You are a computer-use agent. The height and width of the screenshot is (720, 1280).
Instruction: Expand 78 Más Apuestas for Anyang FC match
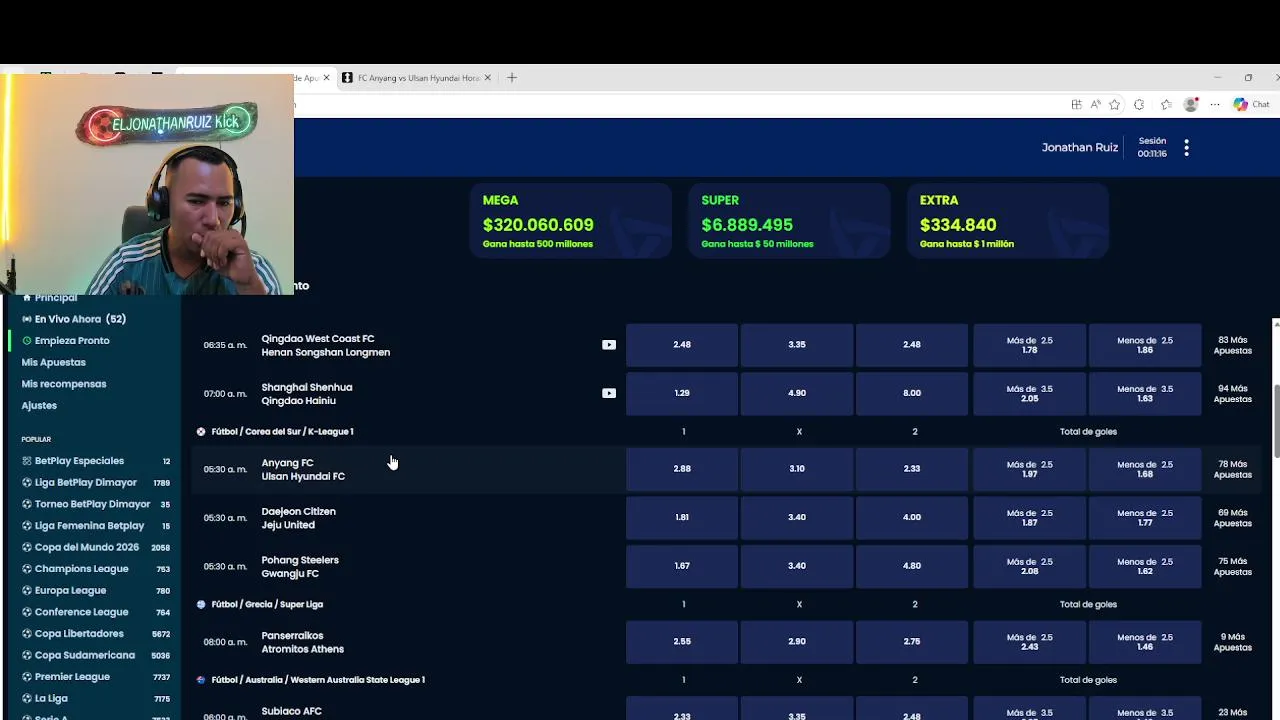coord(1232,470)
